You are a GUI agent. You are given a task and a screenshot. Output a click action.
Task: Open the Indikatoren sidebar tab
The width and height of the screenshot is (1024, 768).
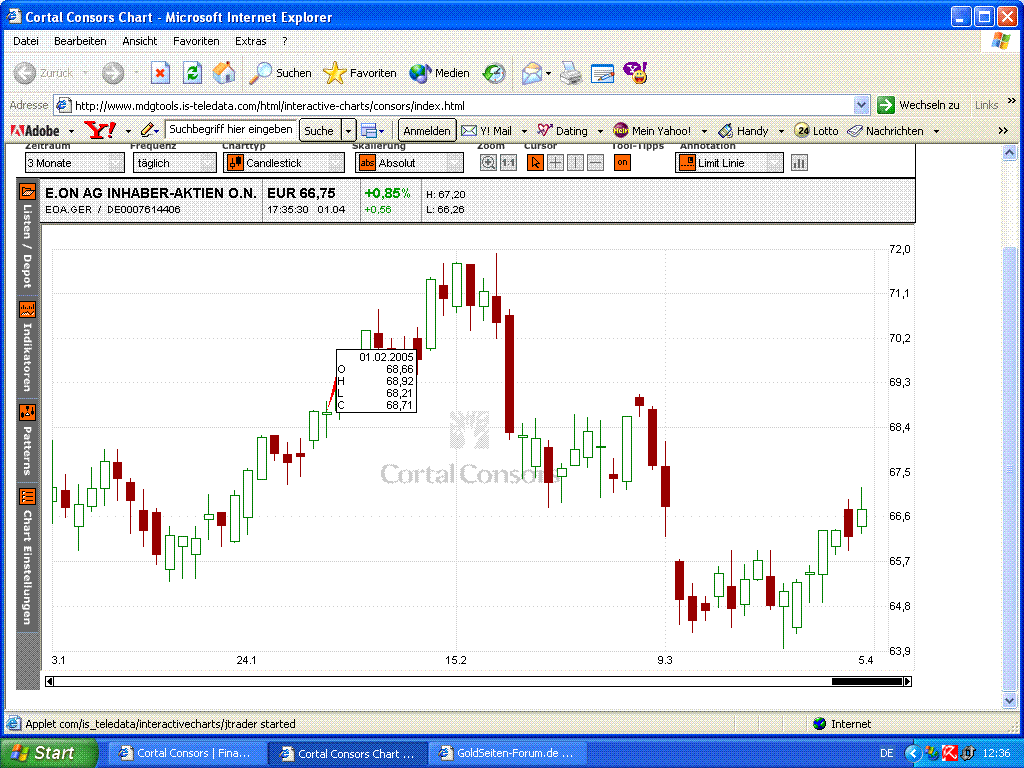27,348
